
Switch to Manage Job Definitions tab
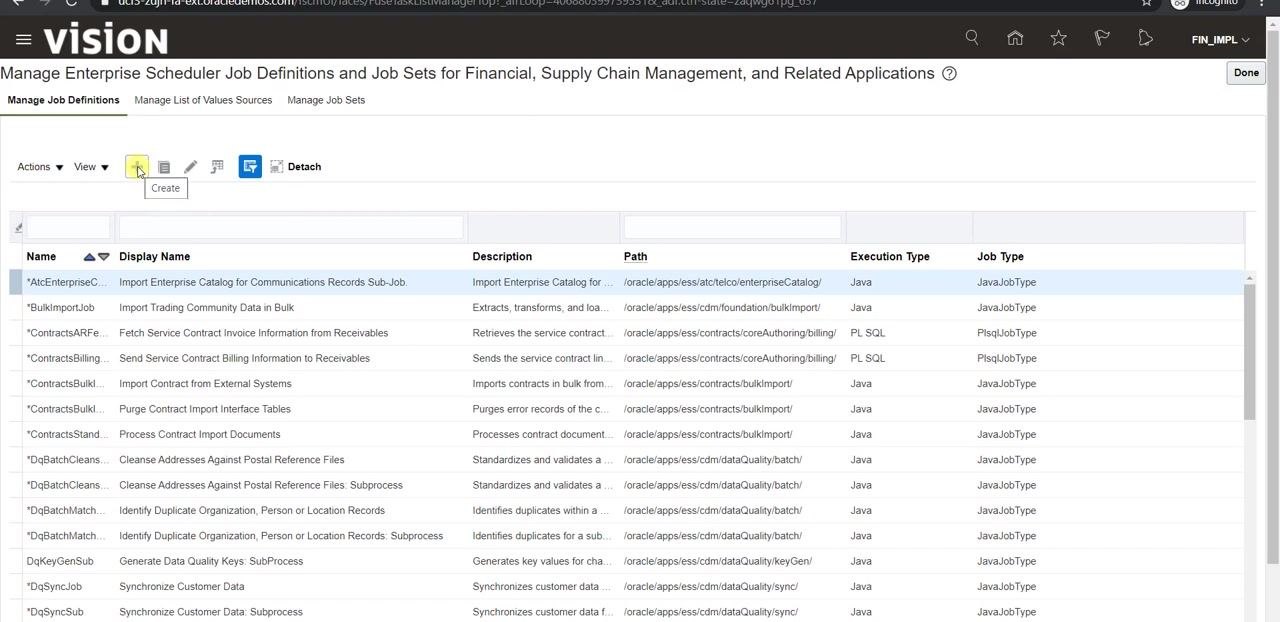(63, 100)
